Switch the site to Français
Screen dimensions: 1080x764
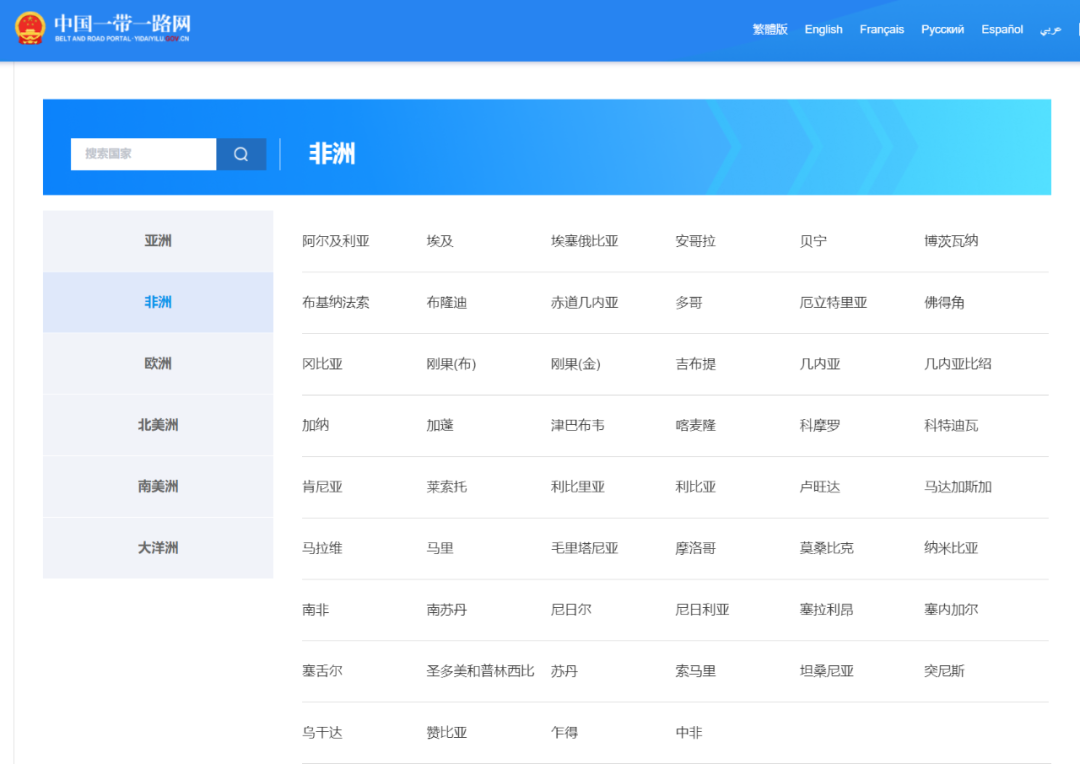coord(881,29)
